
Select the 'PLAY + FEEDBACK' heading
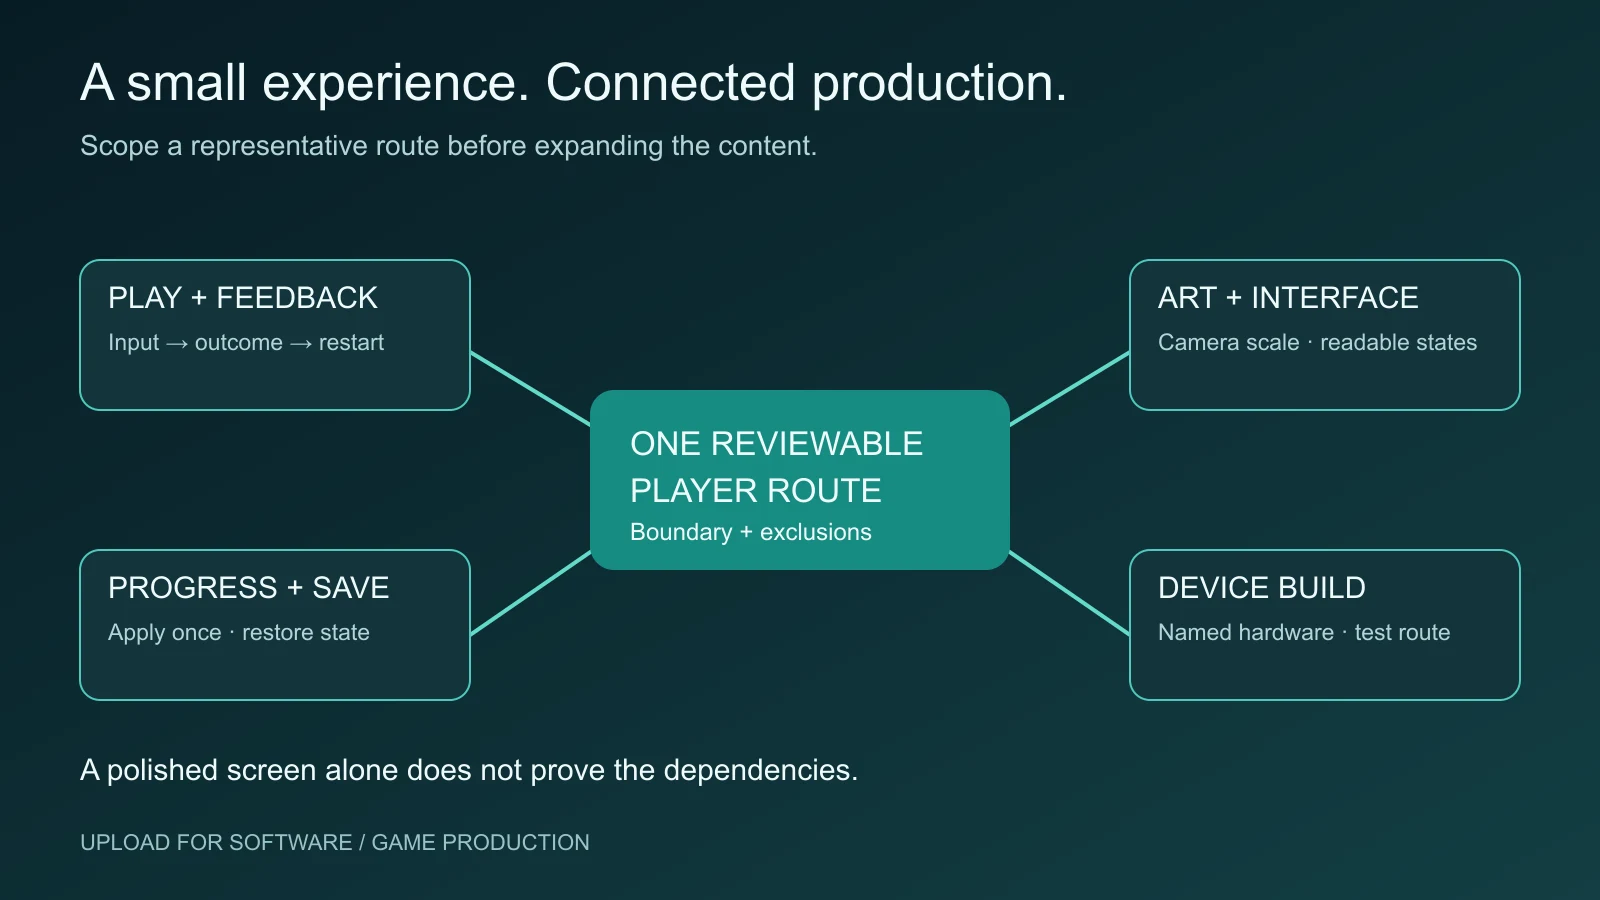(x=243, y=298)
